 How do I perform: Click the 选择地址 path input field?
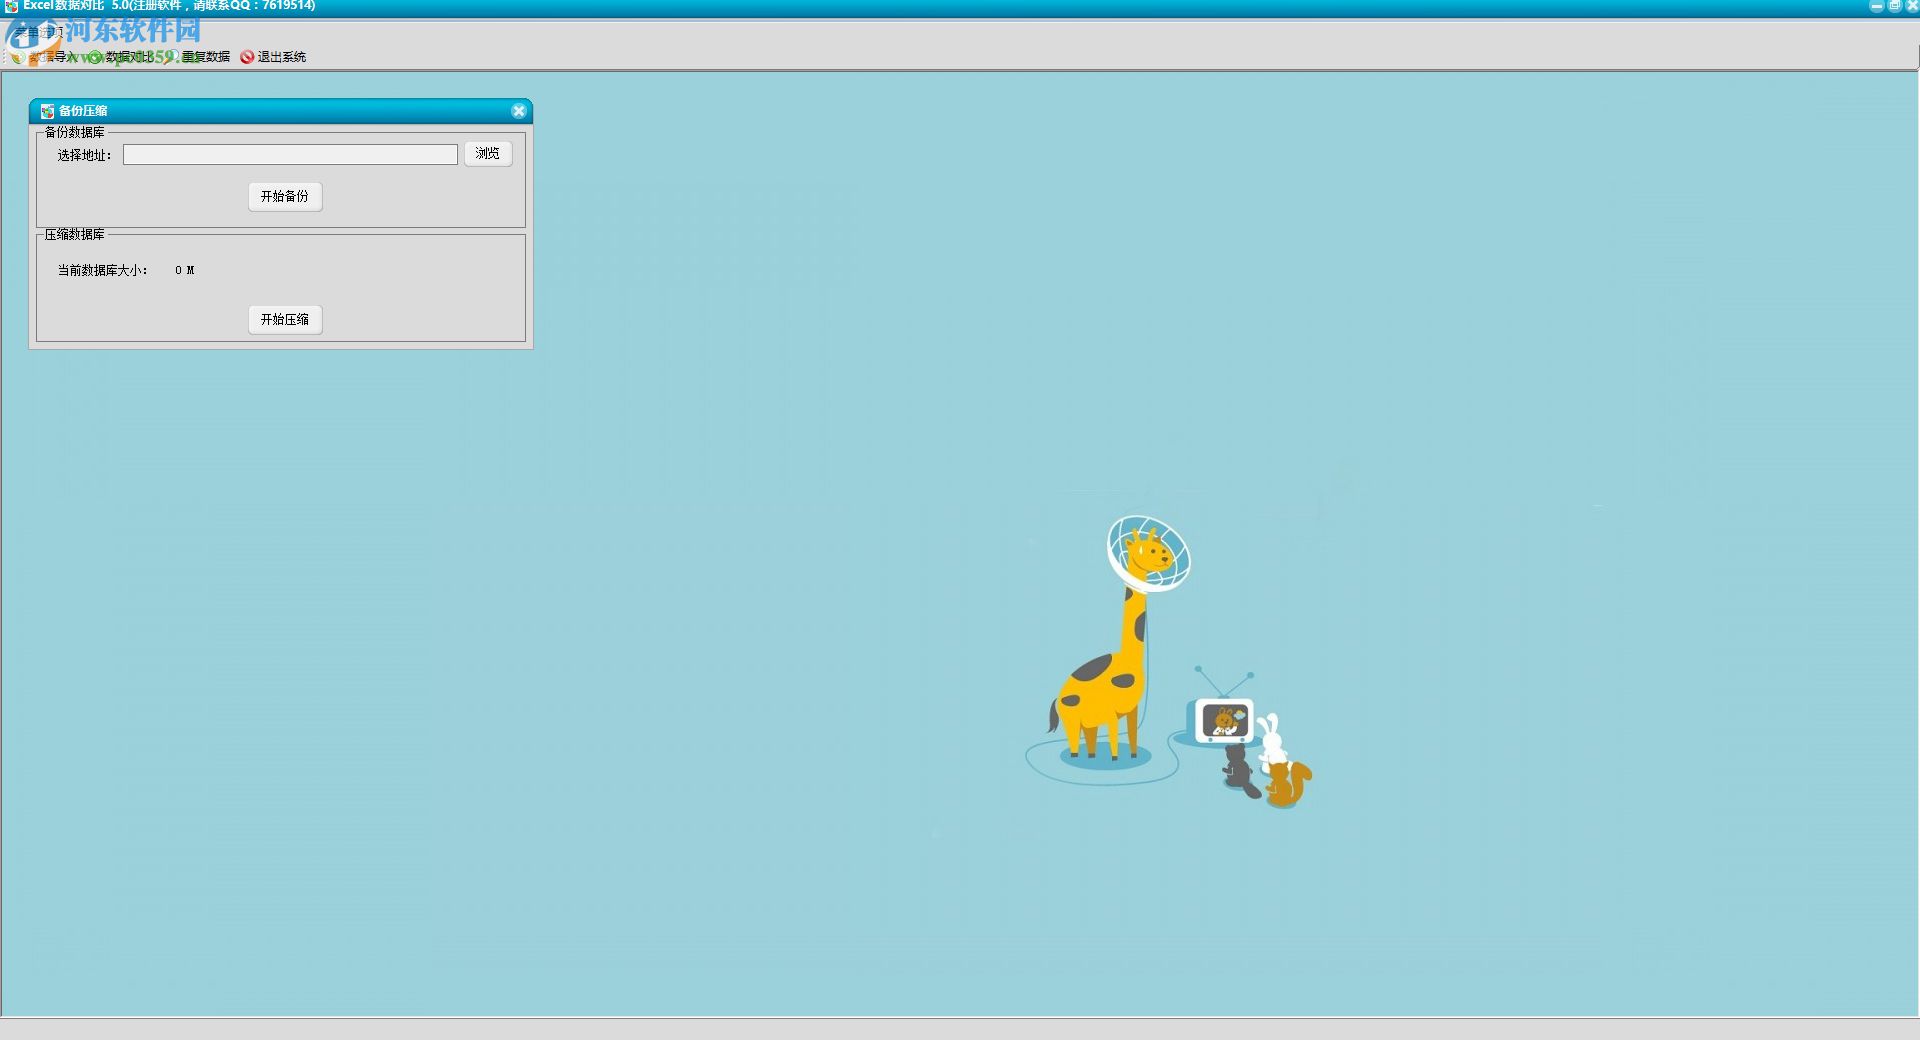(290, 154)
